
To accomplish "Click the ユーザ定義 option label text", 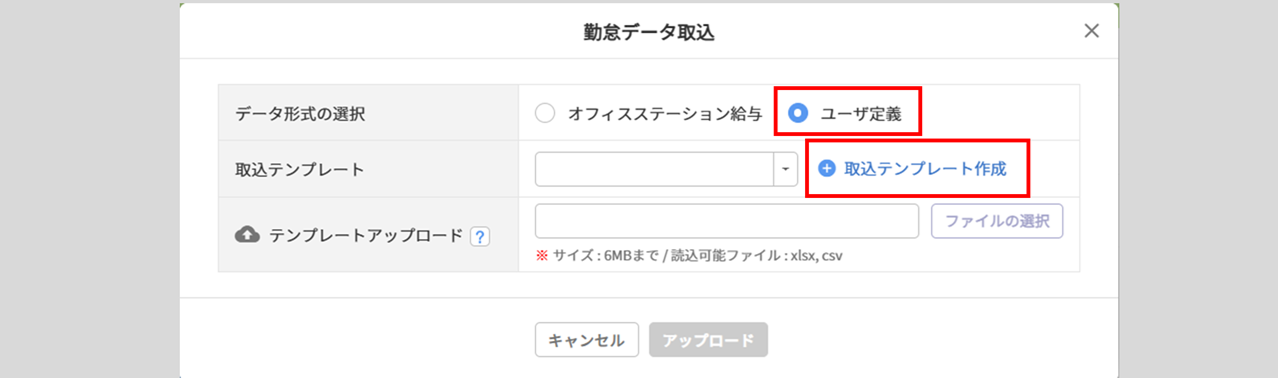I will click(861, 114).
